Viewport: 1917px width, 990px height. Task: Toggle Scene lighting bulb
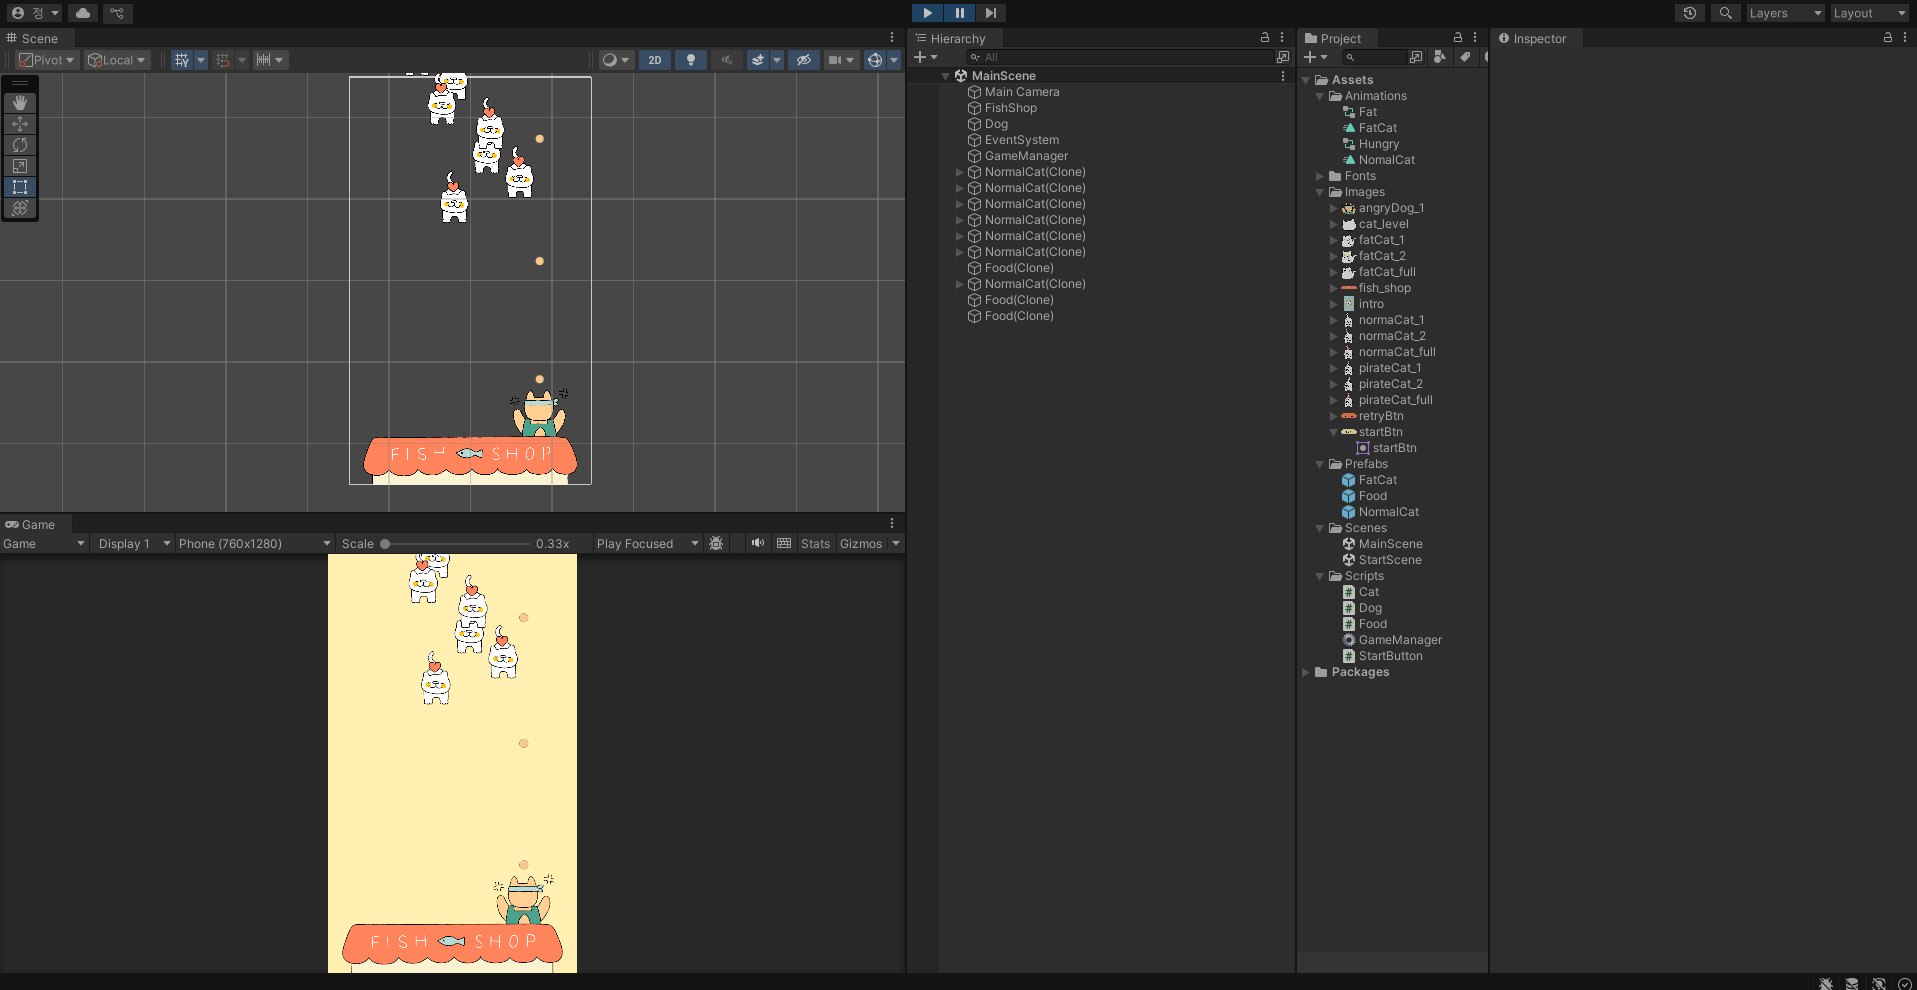point(691,60)
